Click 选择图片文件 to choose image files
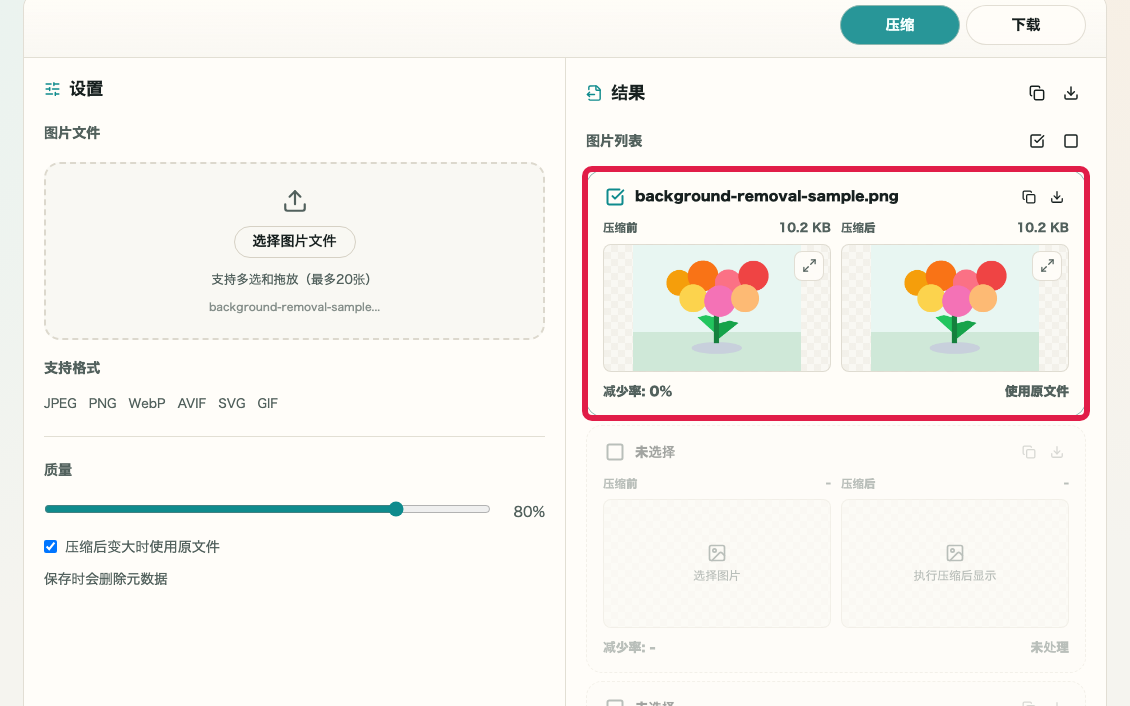The height and width of the screenshot is (706, 1130). (x=295, y=241)
